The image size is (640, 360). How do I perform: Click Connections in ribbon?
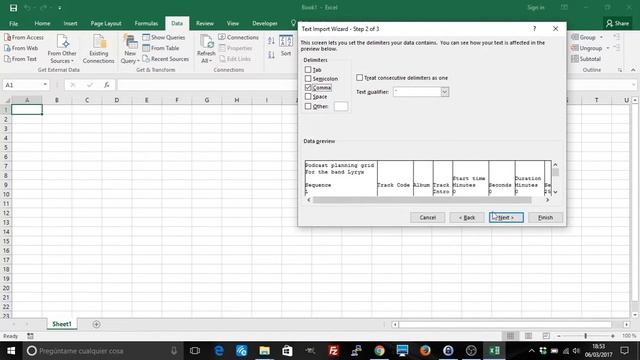(238, 37)
